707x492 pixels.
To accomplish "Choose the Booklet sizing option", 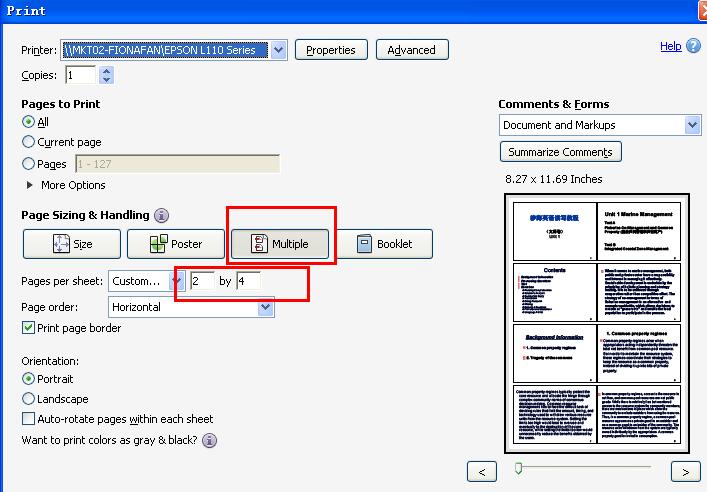I will point(384,244).
